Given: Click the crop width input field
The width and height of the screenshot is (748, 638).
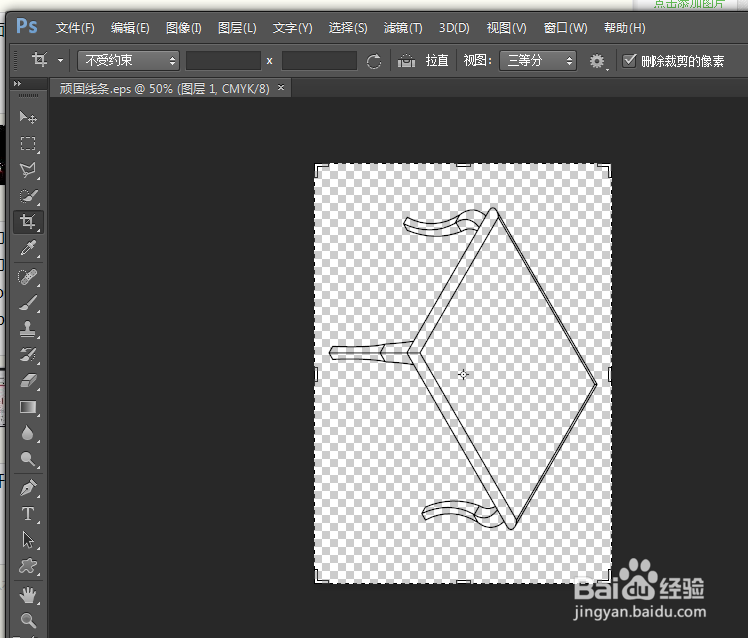Looking at the screenshot, I should point(223,61).
